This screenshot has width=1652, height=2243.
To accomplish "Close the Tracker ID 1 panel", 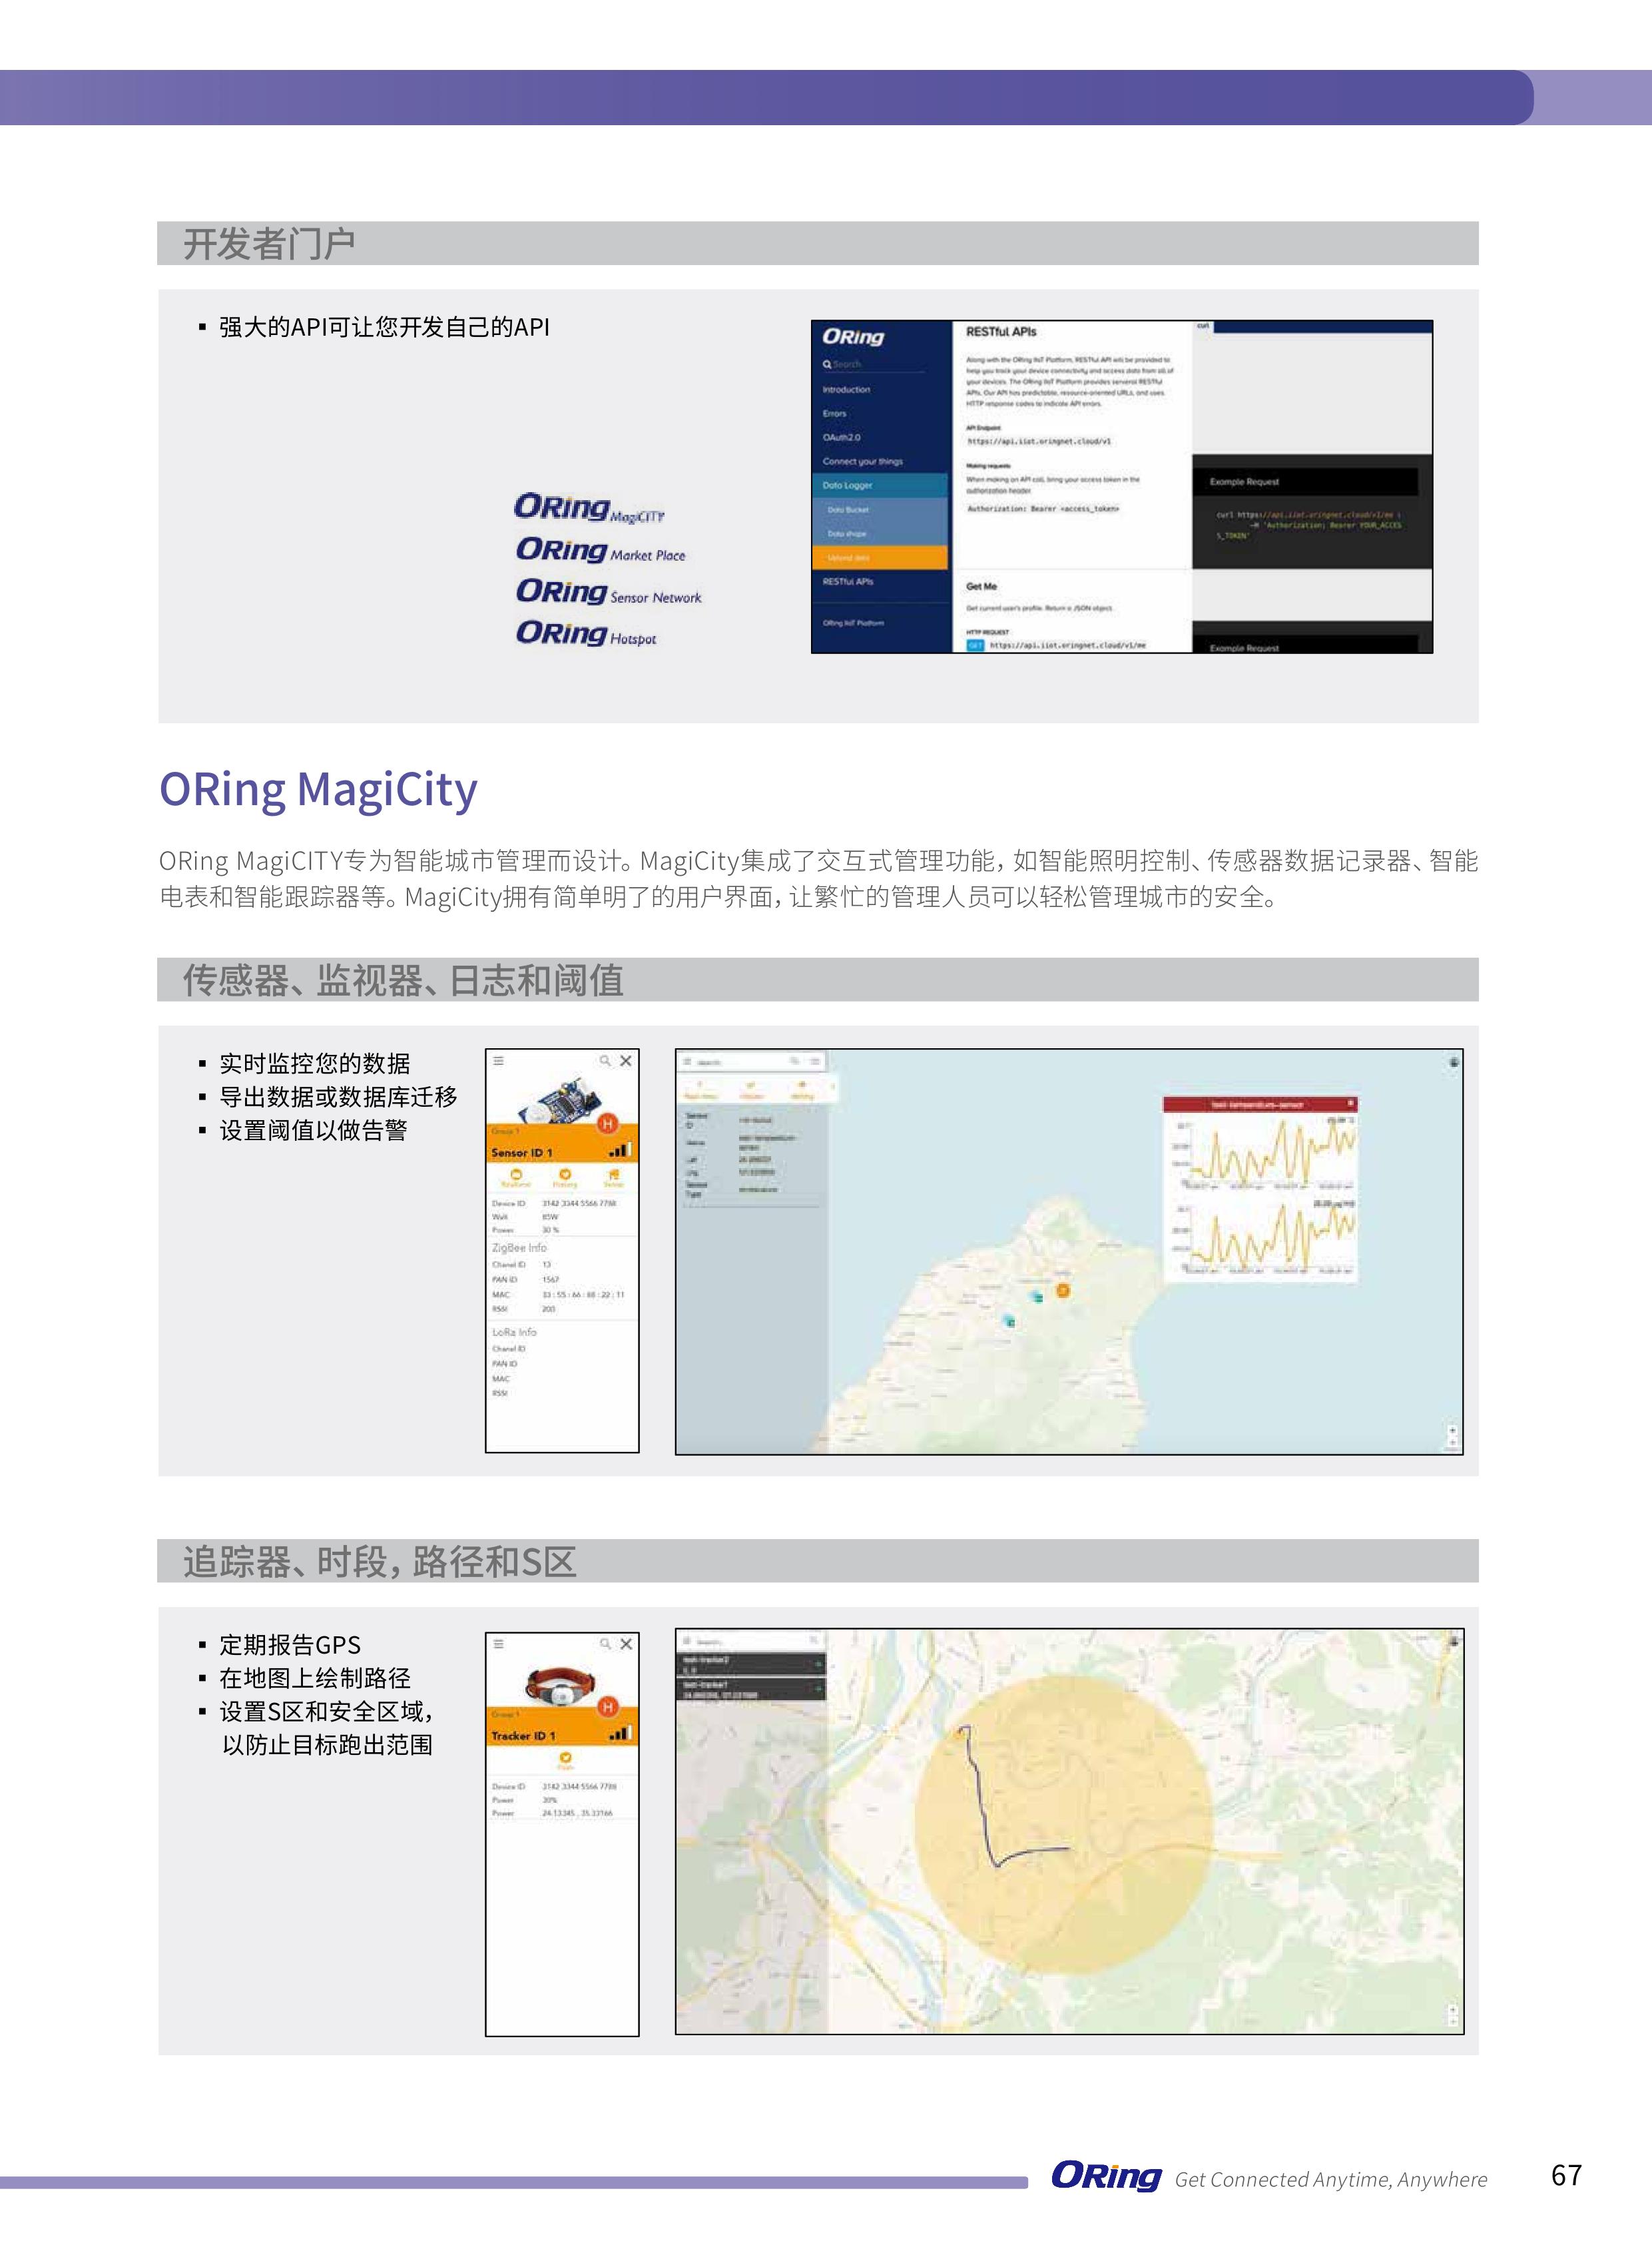I will click(626, 1644).
